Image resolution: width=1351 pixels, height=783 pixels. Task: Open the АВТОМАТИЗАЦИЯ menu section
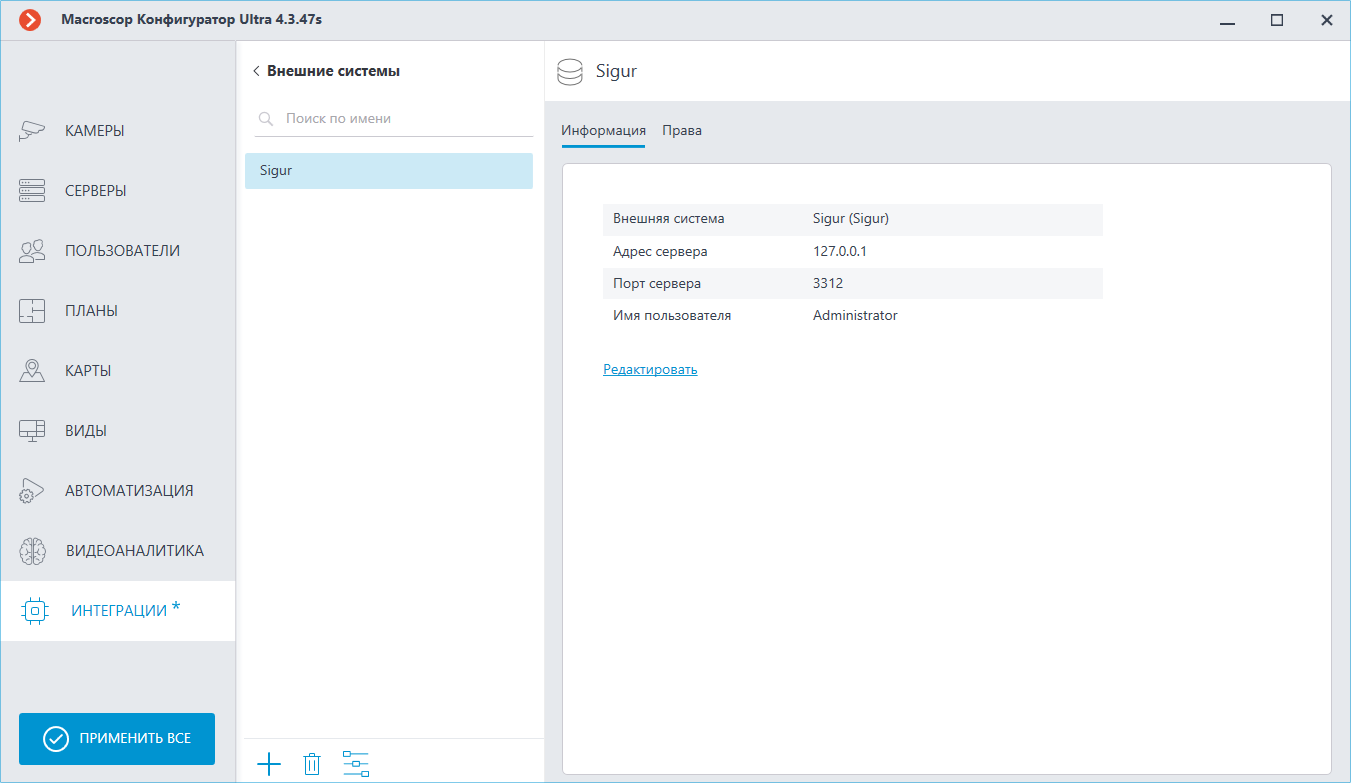[118, 491]
